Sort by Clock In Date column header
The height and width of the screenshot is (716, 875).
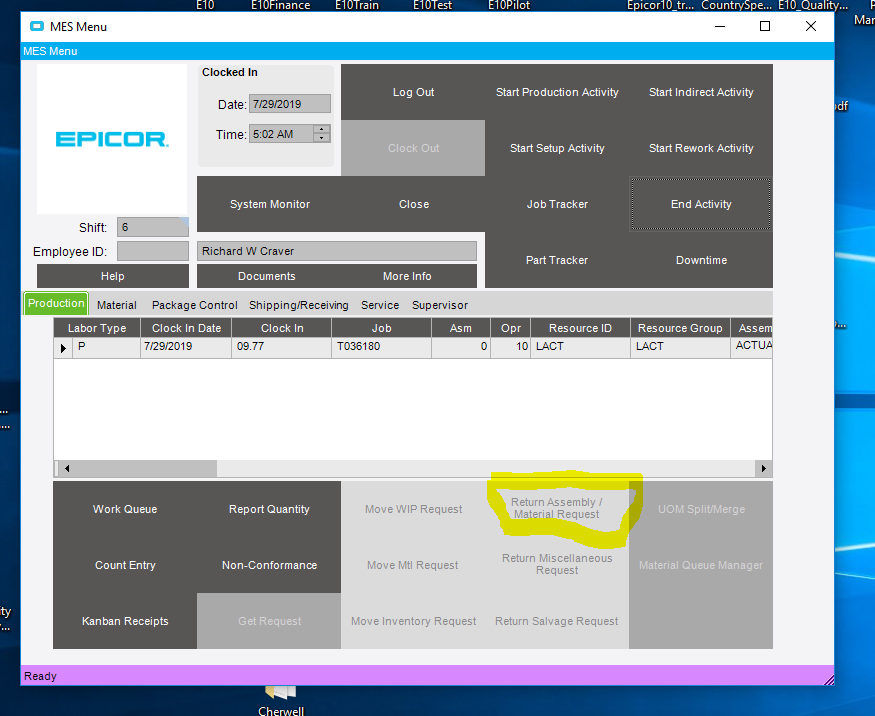click(x=186, y=328)
